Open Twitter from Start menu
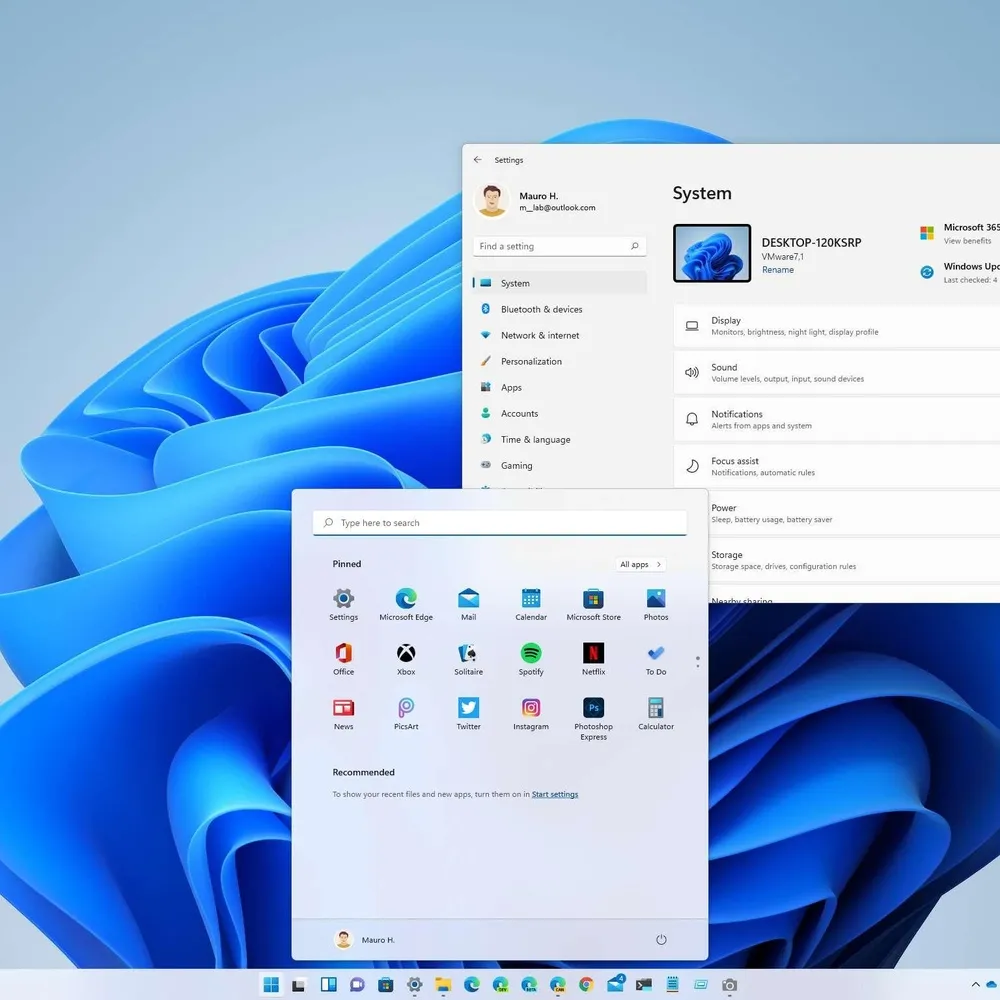This screenshot has width=1000, height=1000. (x=468, y=714)
